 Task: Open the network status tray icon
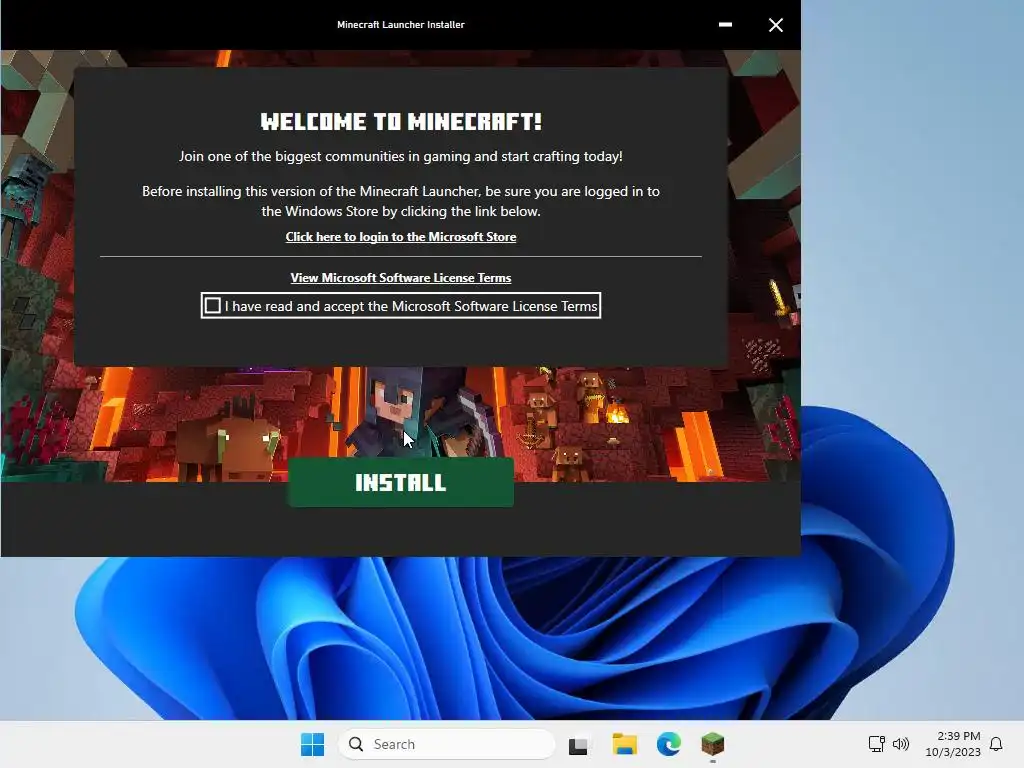click(x=876, y=744)
